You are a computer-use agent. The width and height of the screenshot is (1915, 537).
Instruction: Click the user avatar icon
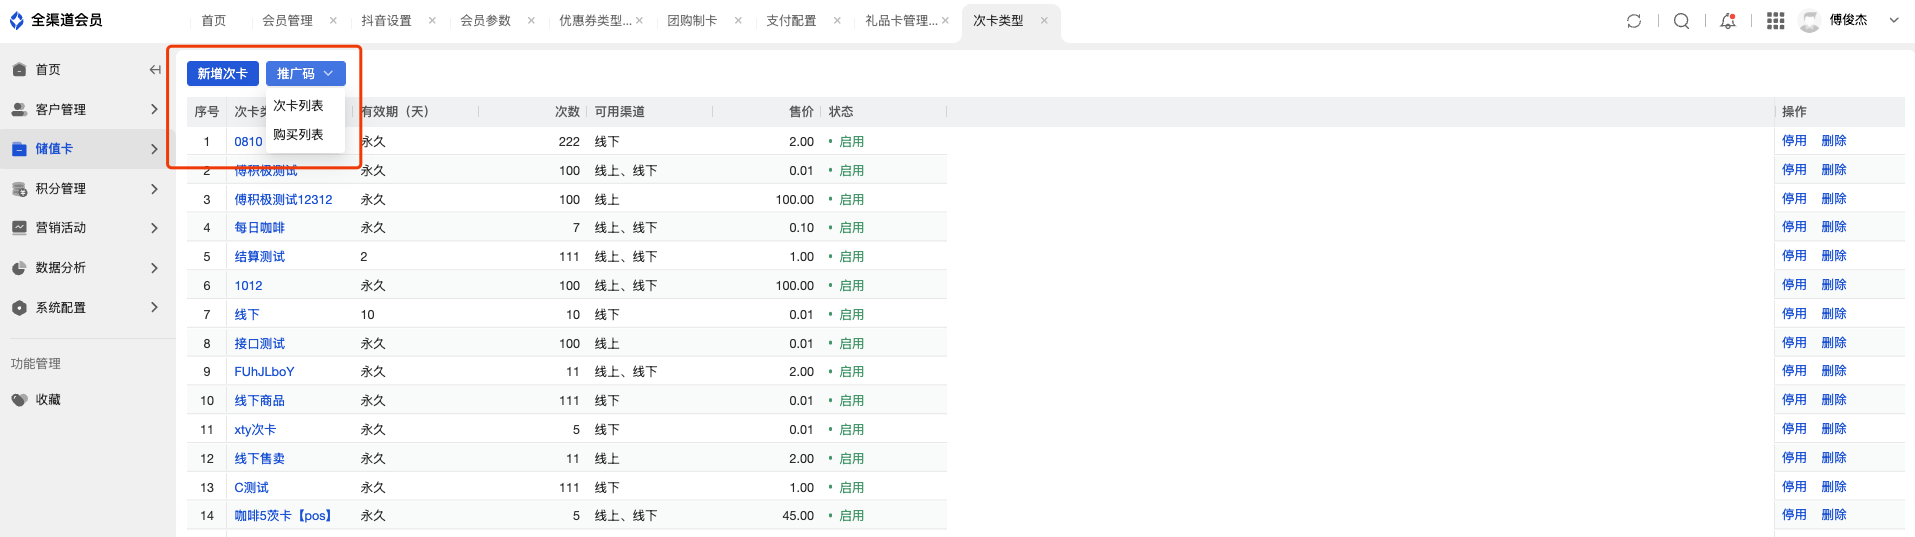pos(1809,21)
